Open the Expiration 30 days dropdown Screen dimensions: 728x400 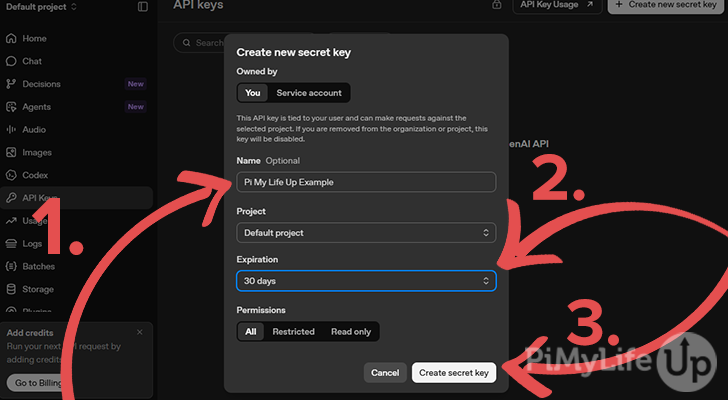[x=366, y=281]
